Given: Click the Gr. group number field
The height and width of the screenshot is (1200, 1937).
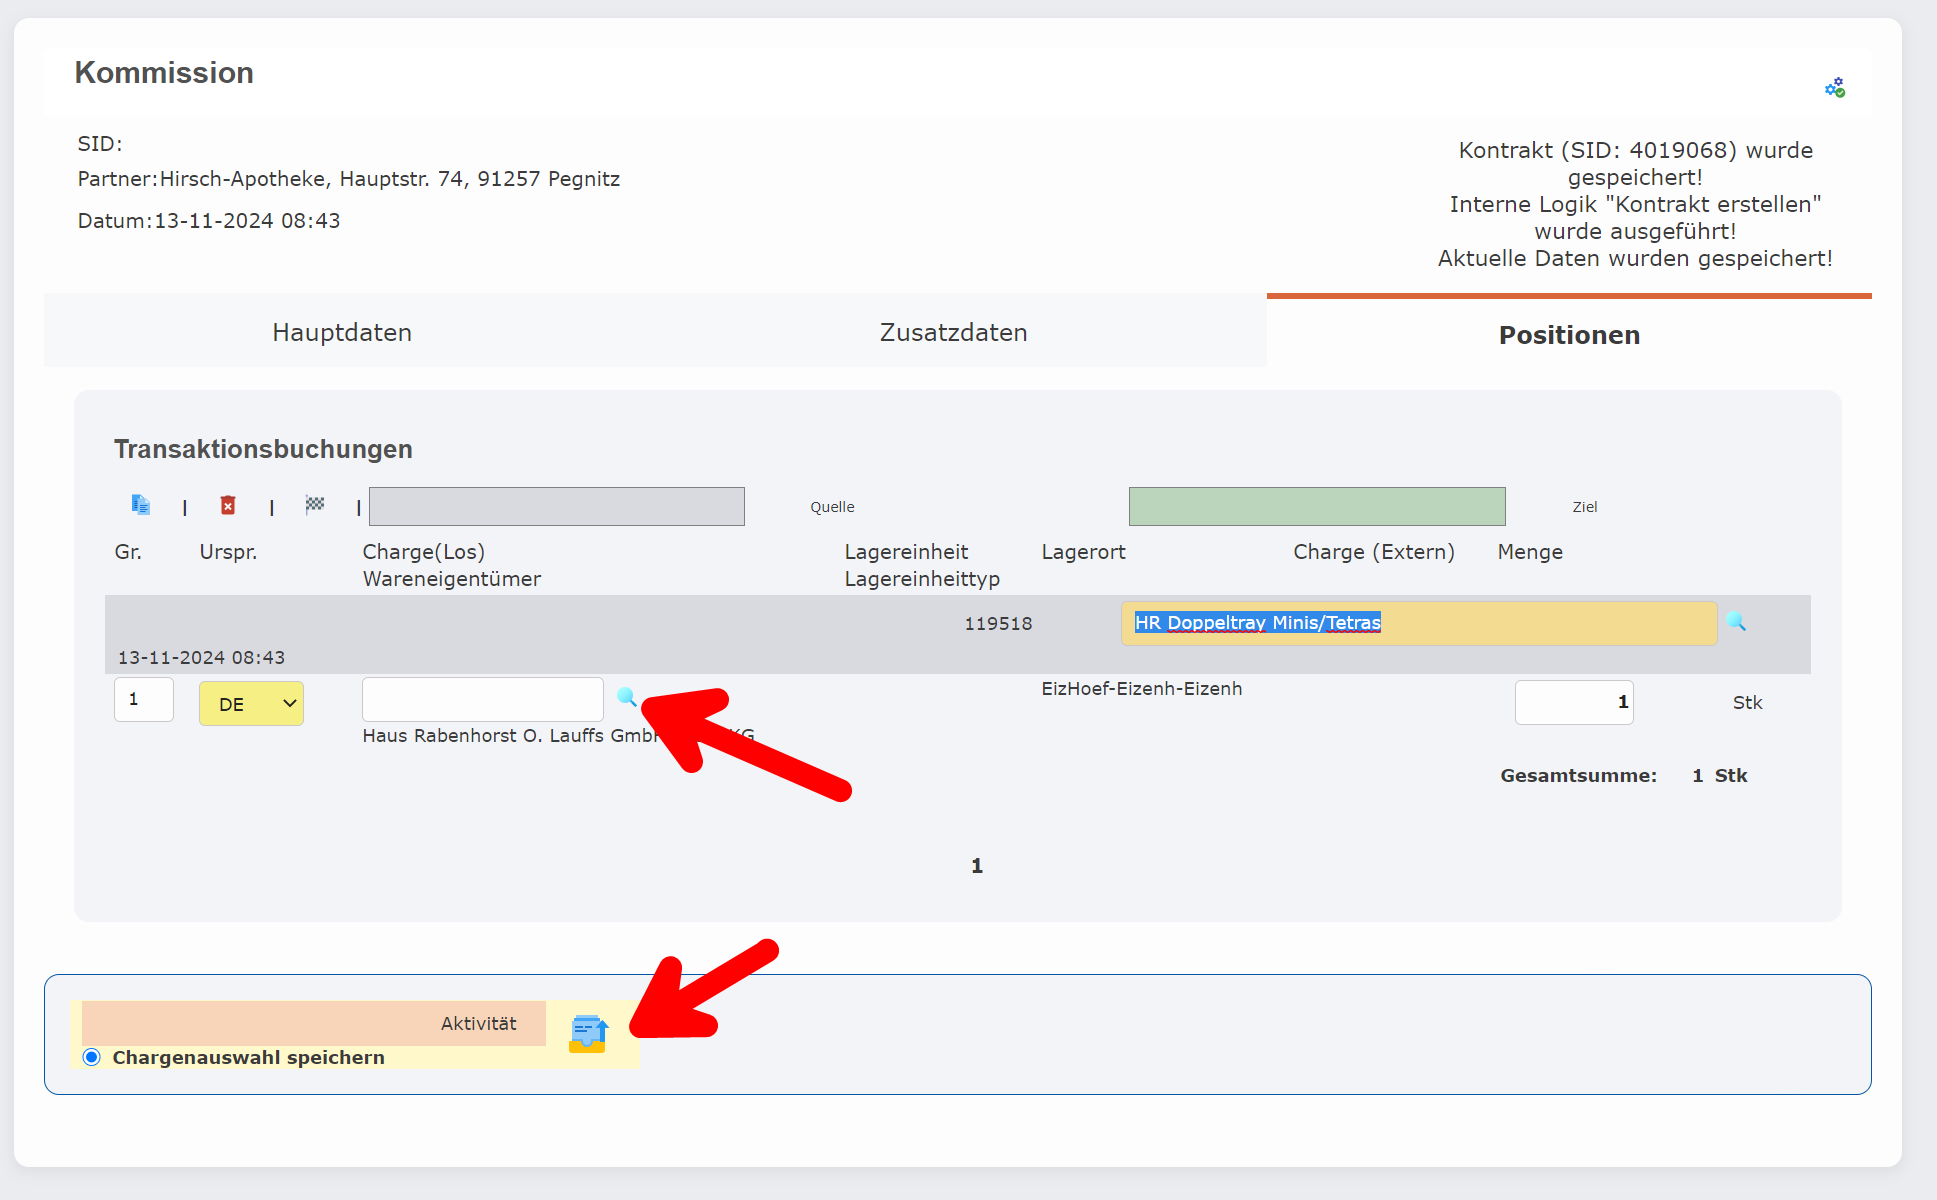Looking at the screenshot, I should (143, 699).
